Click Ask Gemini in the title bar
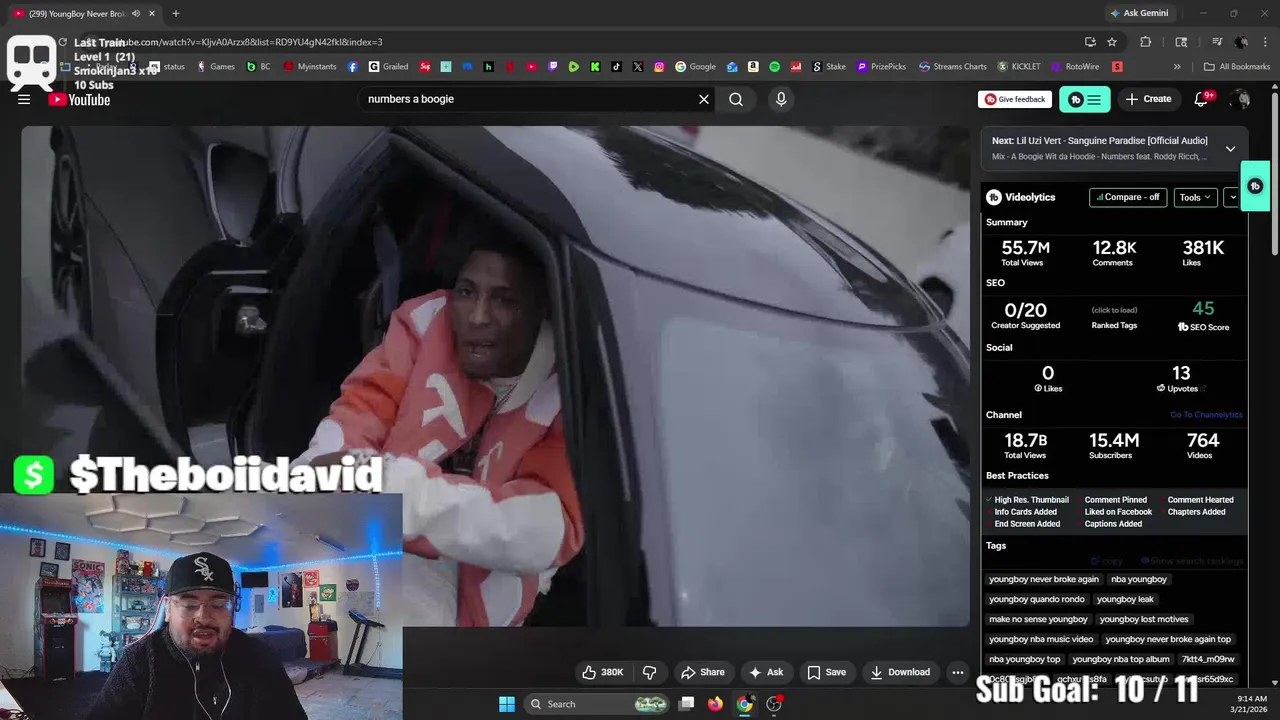Viewport: 1280px width, 720px height. pyautogui.click(x=1138, y=13)
